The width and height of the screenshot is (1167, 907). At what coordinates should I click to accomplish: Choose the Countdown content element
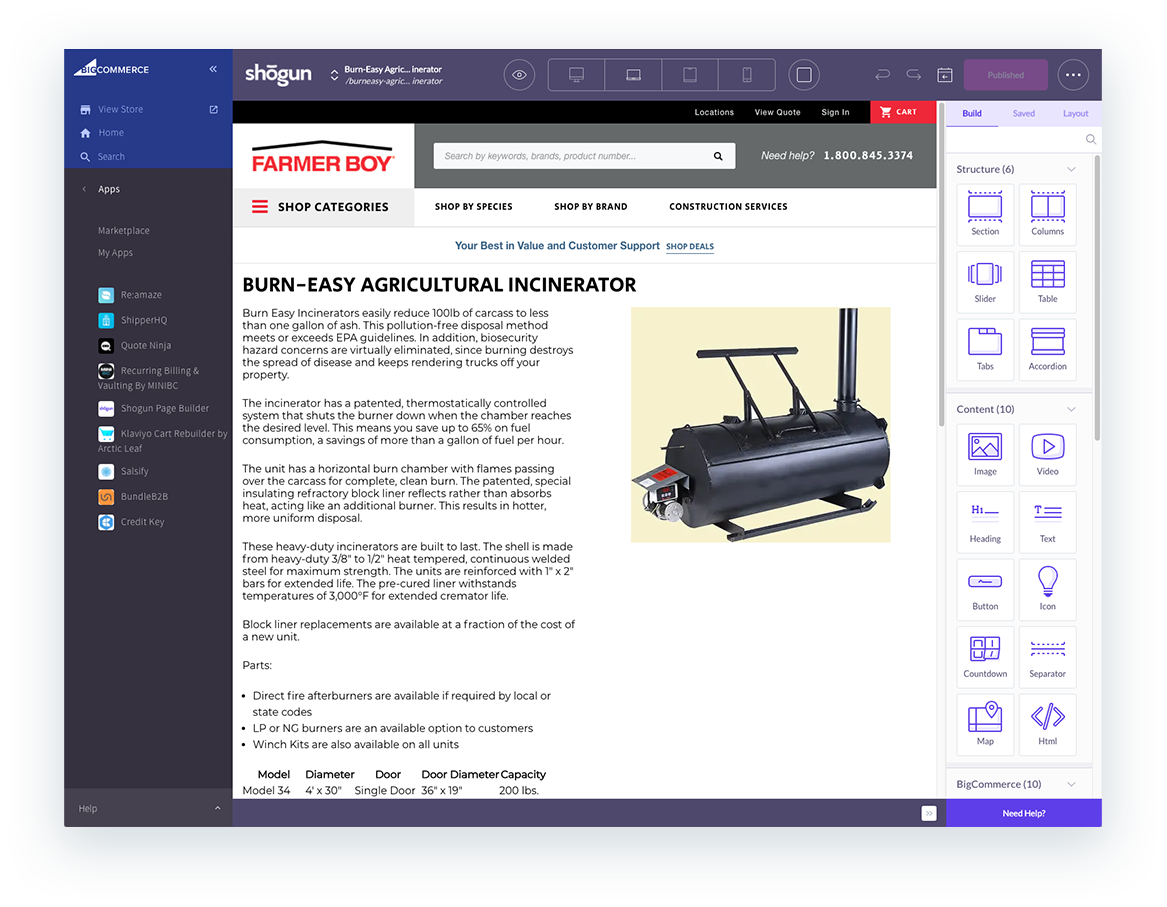pyautogui.click(x=985, y=657)
